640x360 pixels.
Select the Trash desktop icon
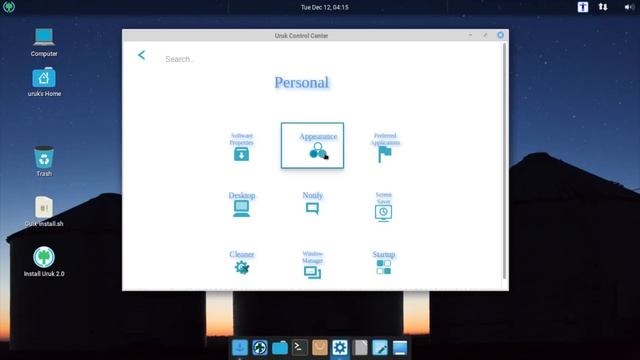tap(44, 162)
